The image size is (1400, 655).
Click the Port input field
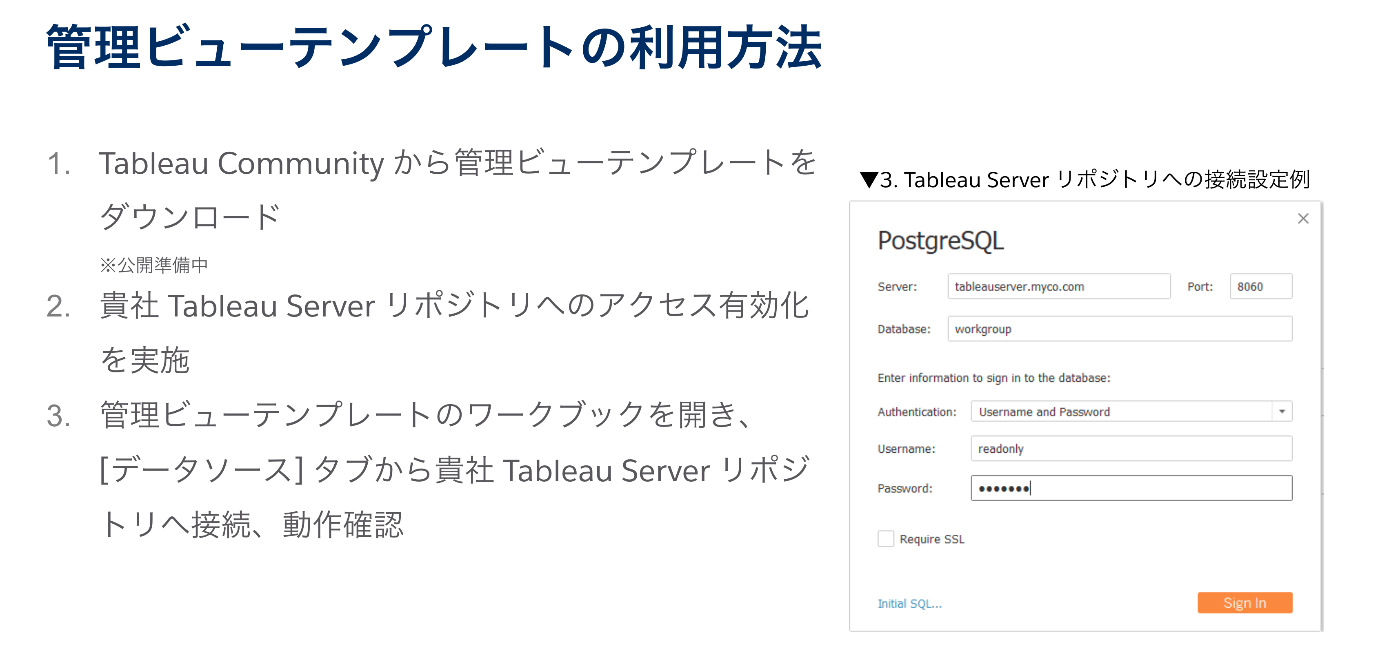point(1261,286)
